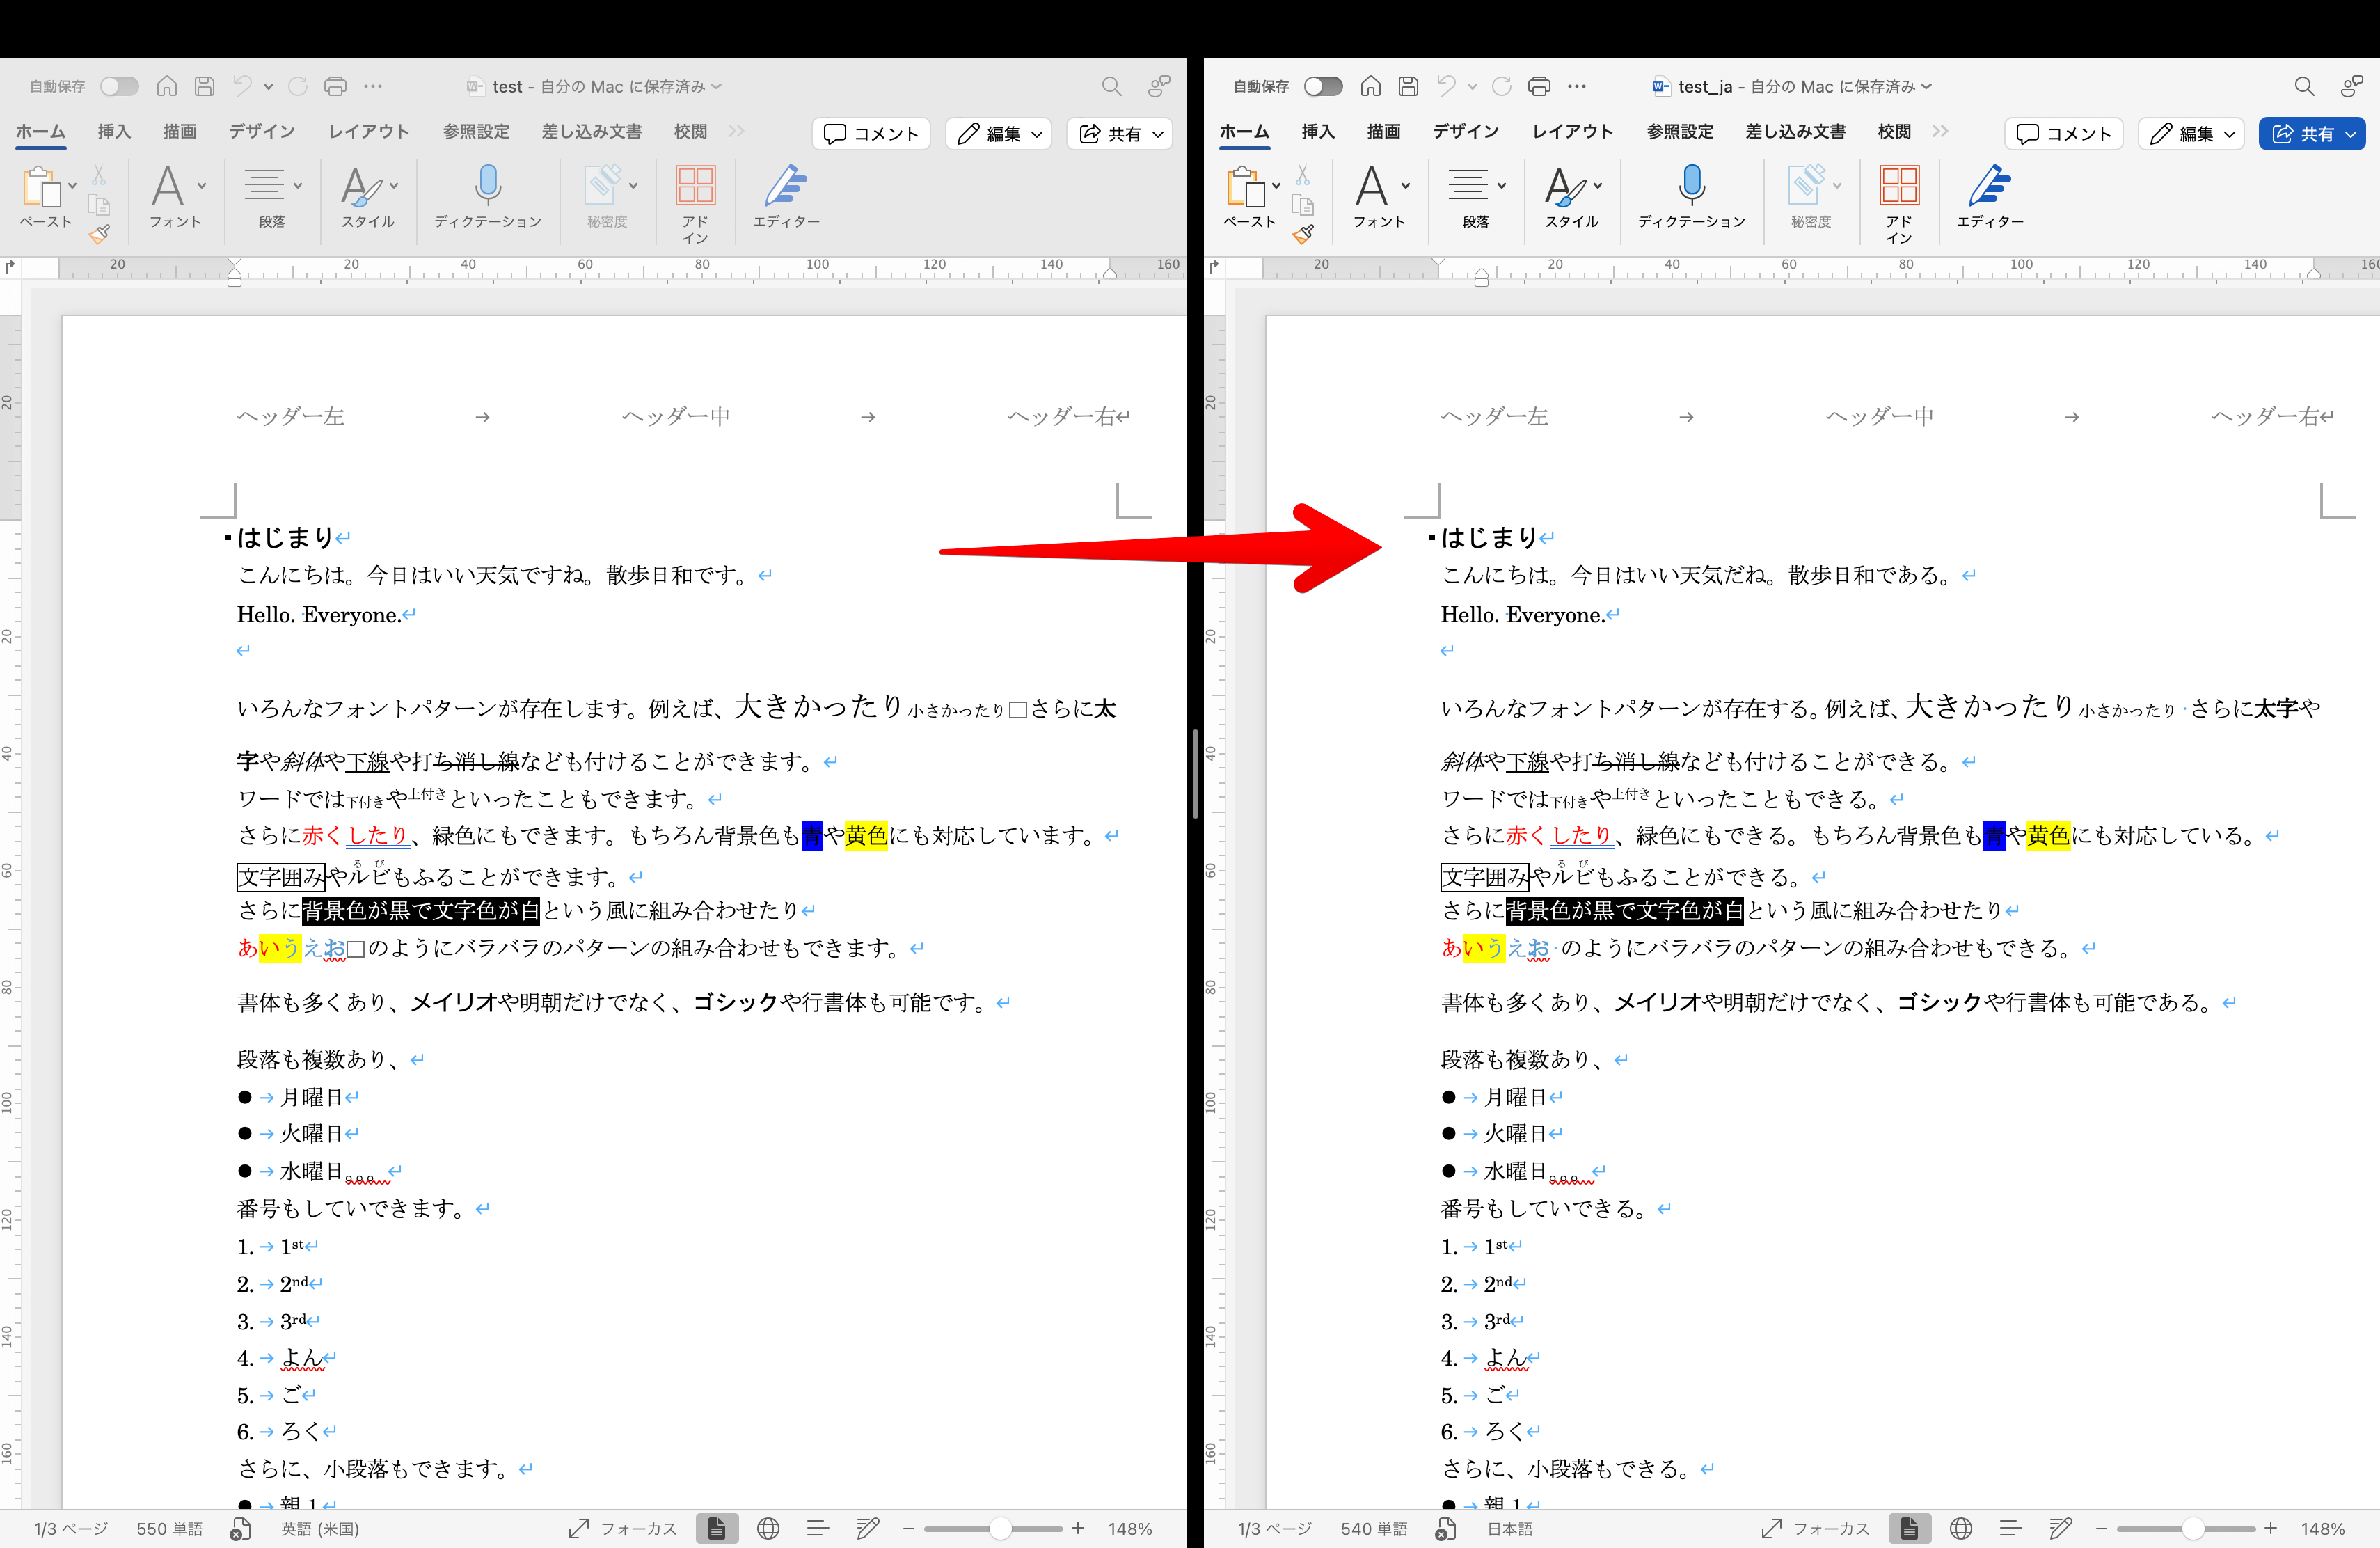Click format painter brush in left window
Screen dimensions: 2380x1548
[99, 235]
